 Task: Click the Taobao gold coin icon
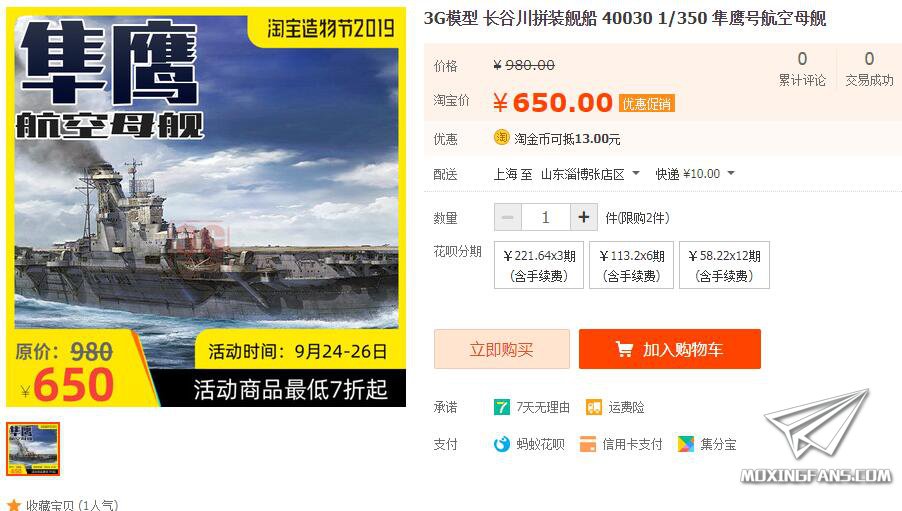[502, 137]
